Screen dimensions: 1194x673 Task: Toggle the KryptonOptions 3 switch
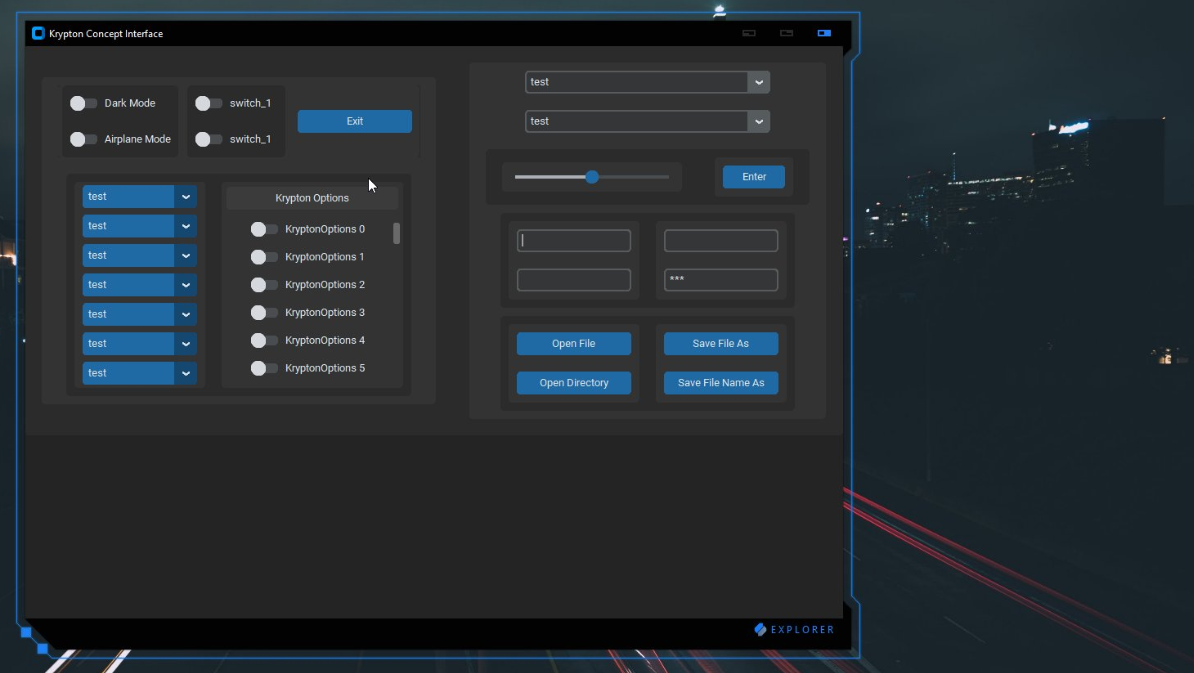pyautogui.click(x=264, y=313)
